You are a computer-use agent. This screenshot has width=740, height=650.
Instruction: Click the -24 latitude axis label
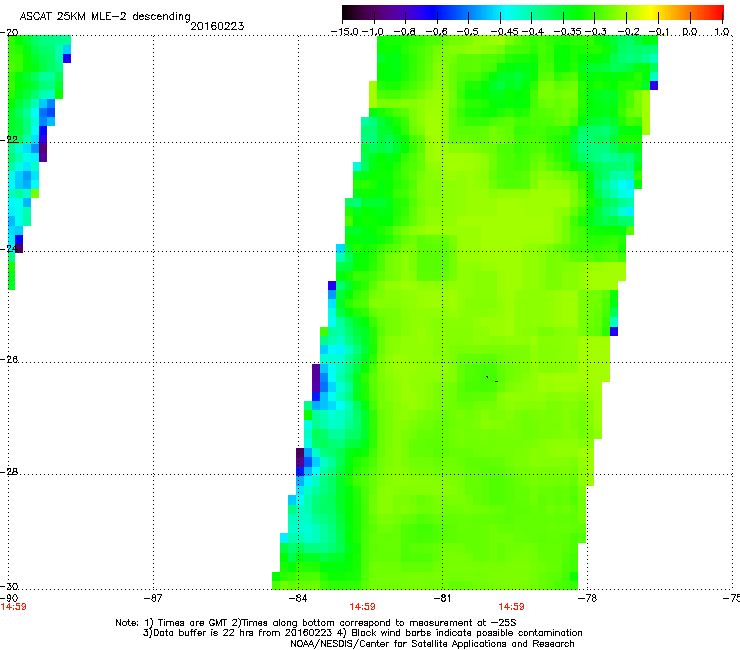(10, 249)
